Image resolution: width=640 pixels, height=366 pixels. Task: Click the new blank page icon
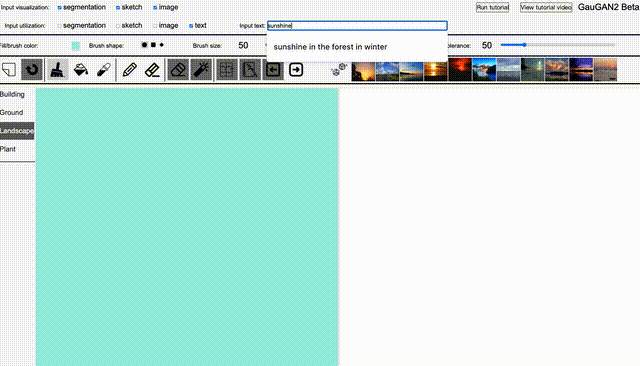[x=9, y=70]
